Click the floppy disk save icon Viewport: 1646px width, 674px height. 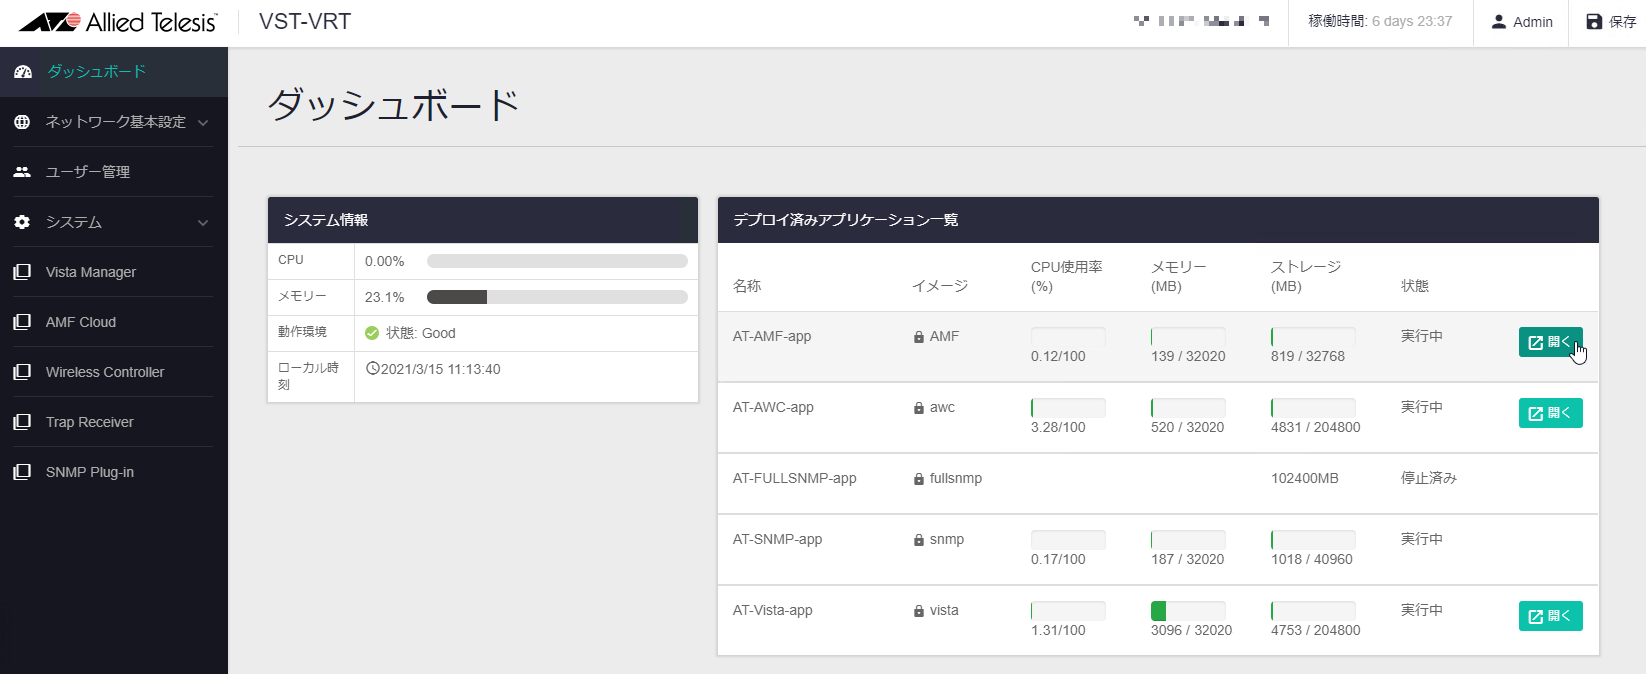pos(1594,22)
